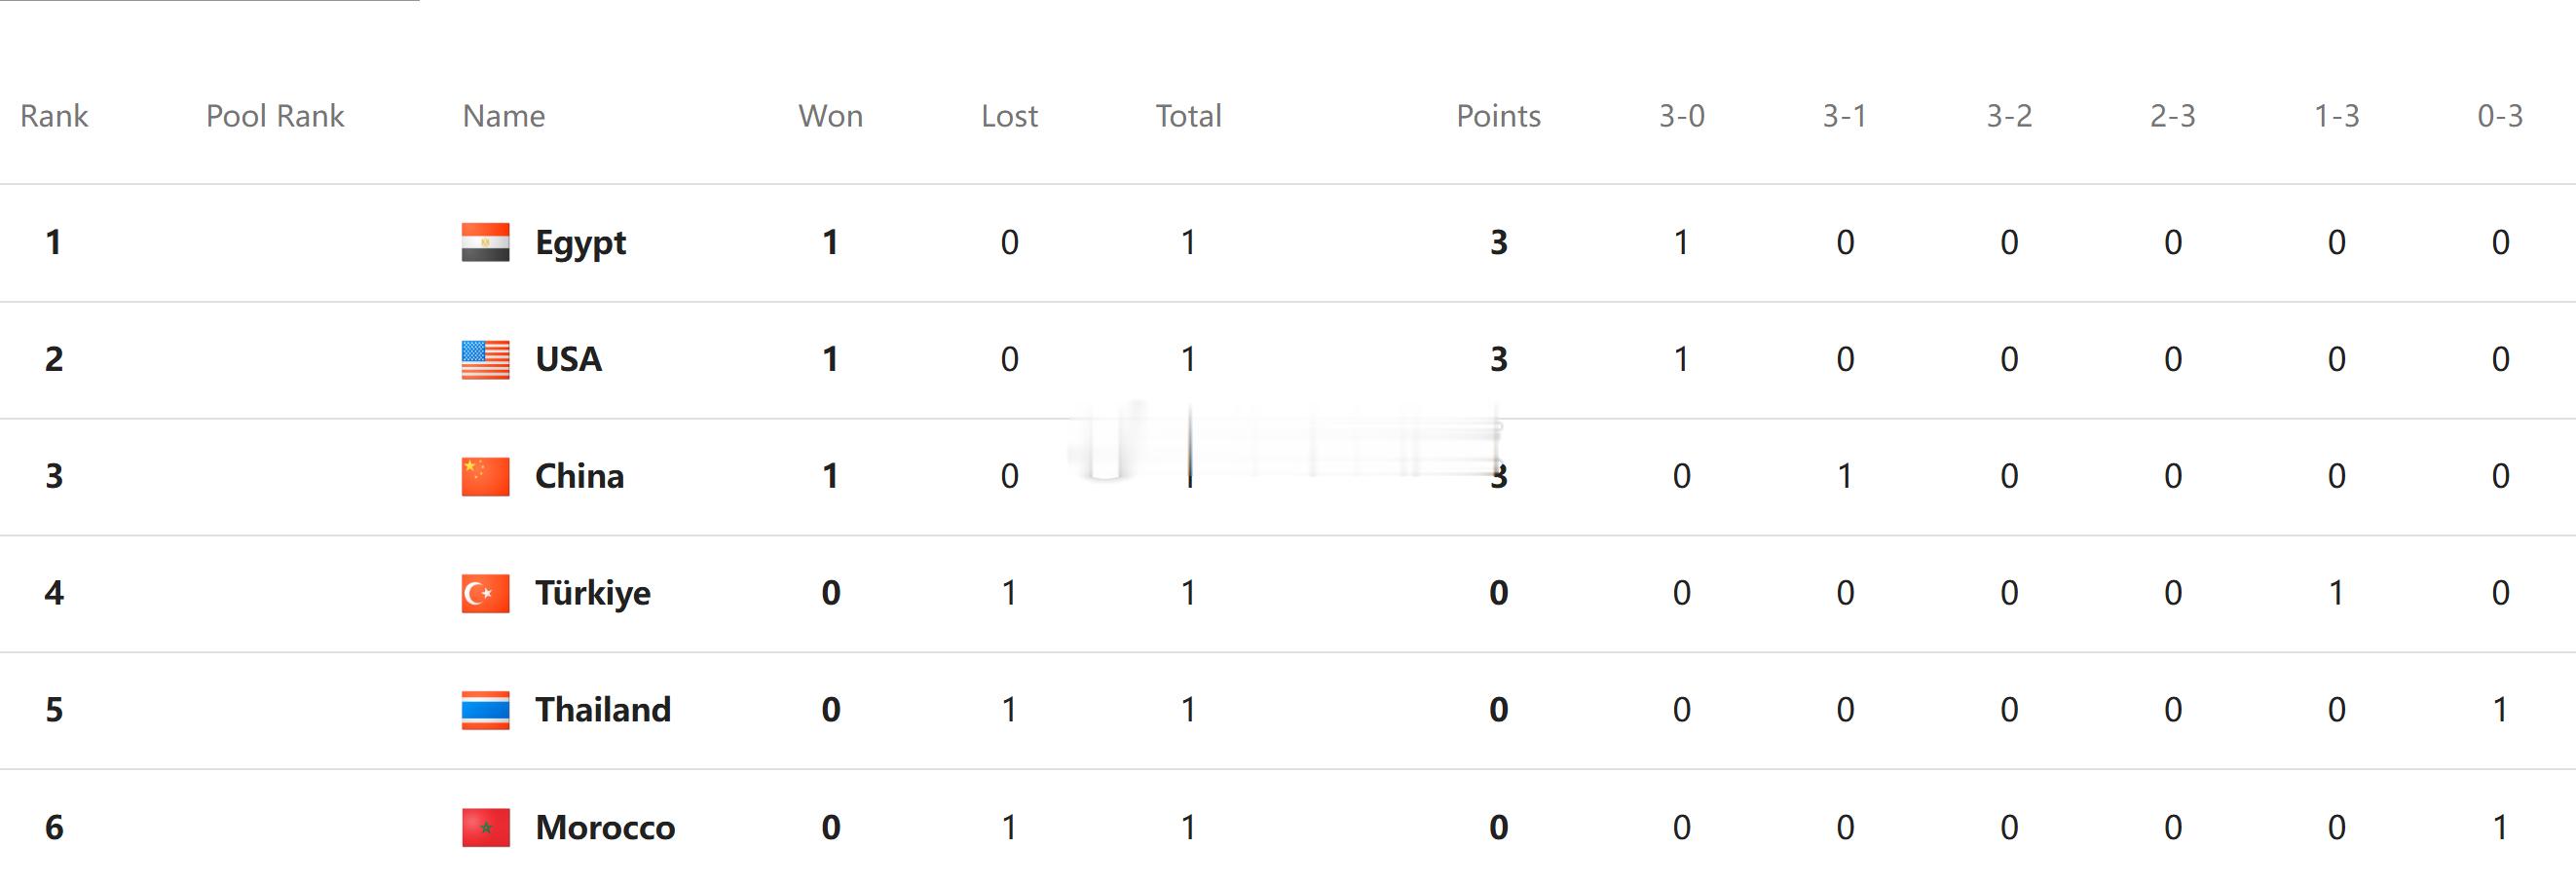
Task: Open the Egypt team name link
Action: (580, 244)
